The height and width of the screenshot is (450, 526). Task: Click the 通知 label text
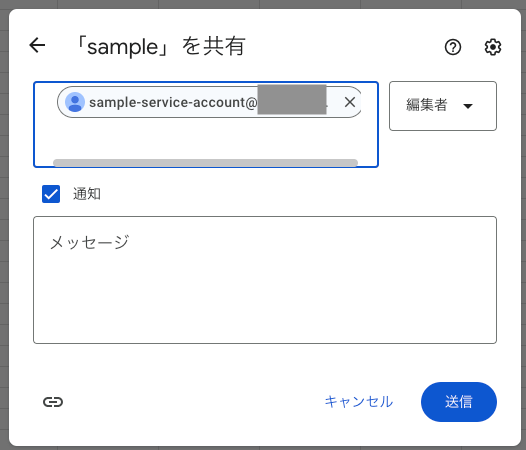tap(87, 194)
